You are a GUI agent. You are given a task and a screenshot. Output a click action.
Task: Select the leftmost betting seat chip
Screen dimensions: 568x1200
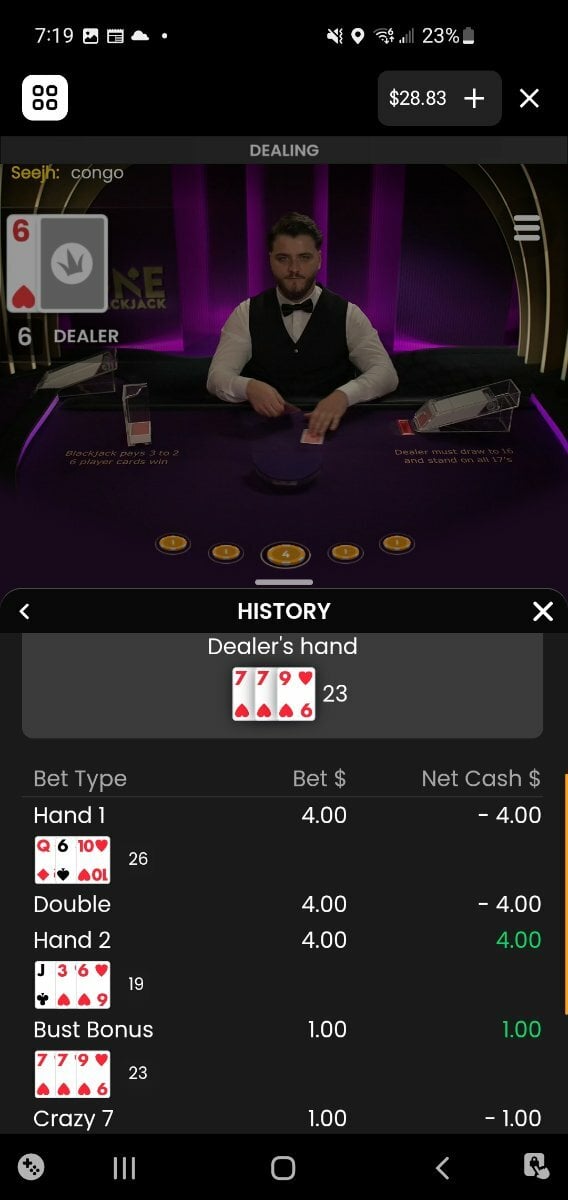173,543
